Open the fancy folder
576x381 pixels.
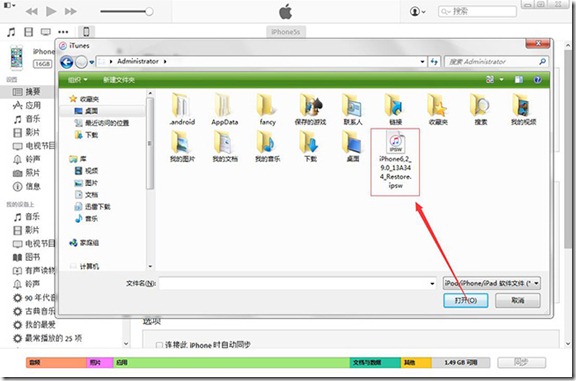click(267, 109)
